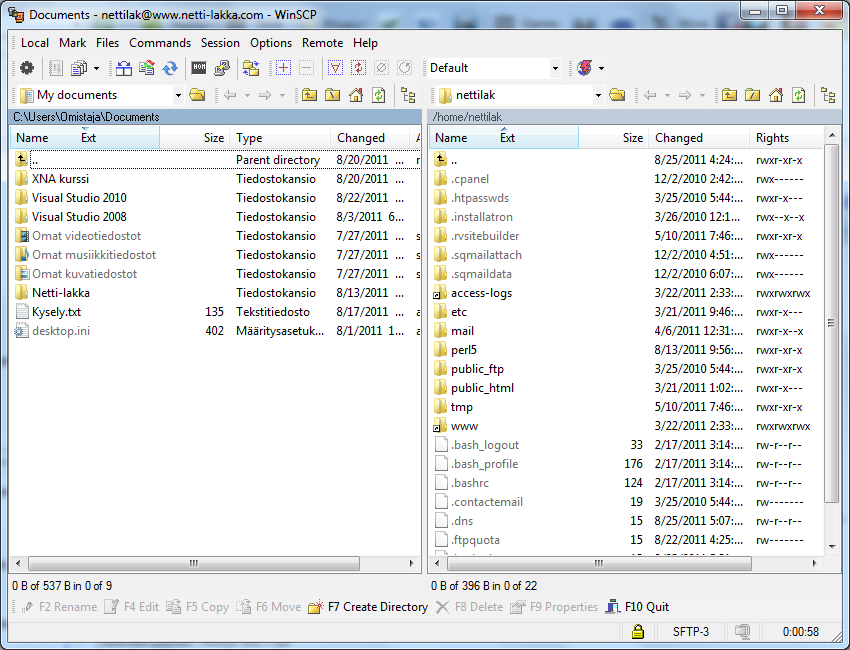Sort remote panel by Changed column
850x650 pixels.
(x=700, y=138)
